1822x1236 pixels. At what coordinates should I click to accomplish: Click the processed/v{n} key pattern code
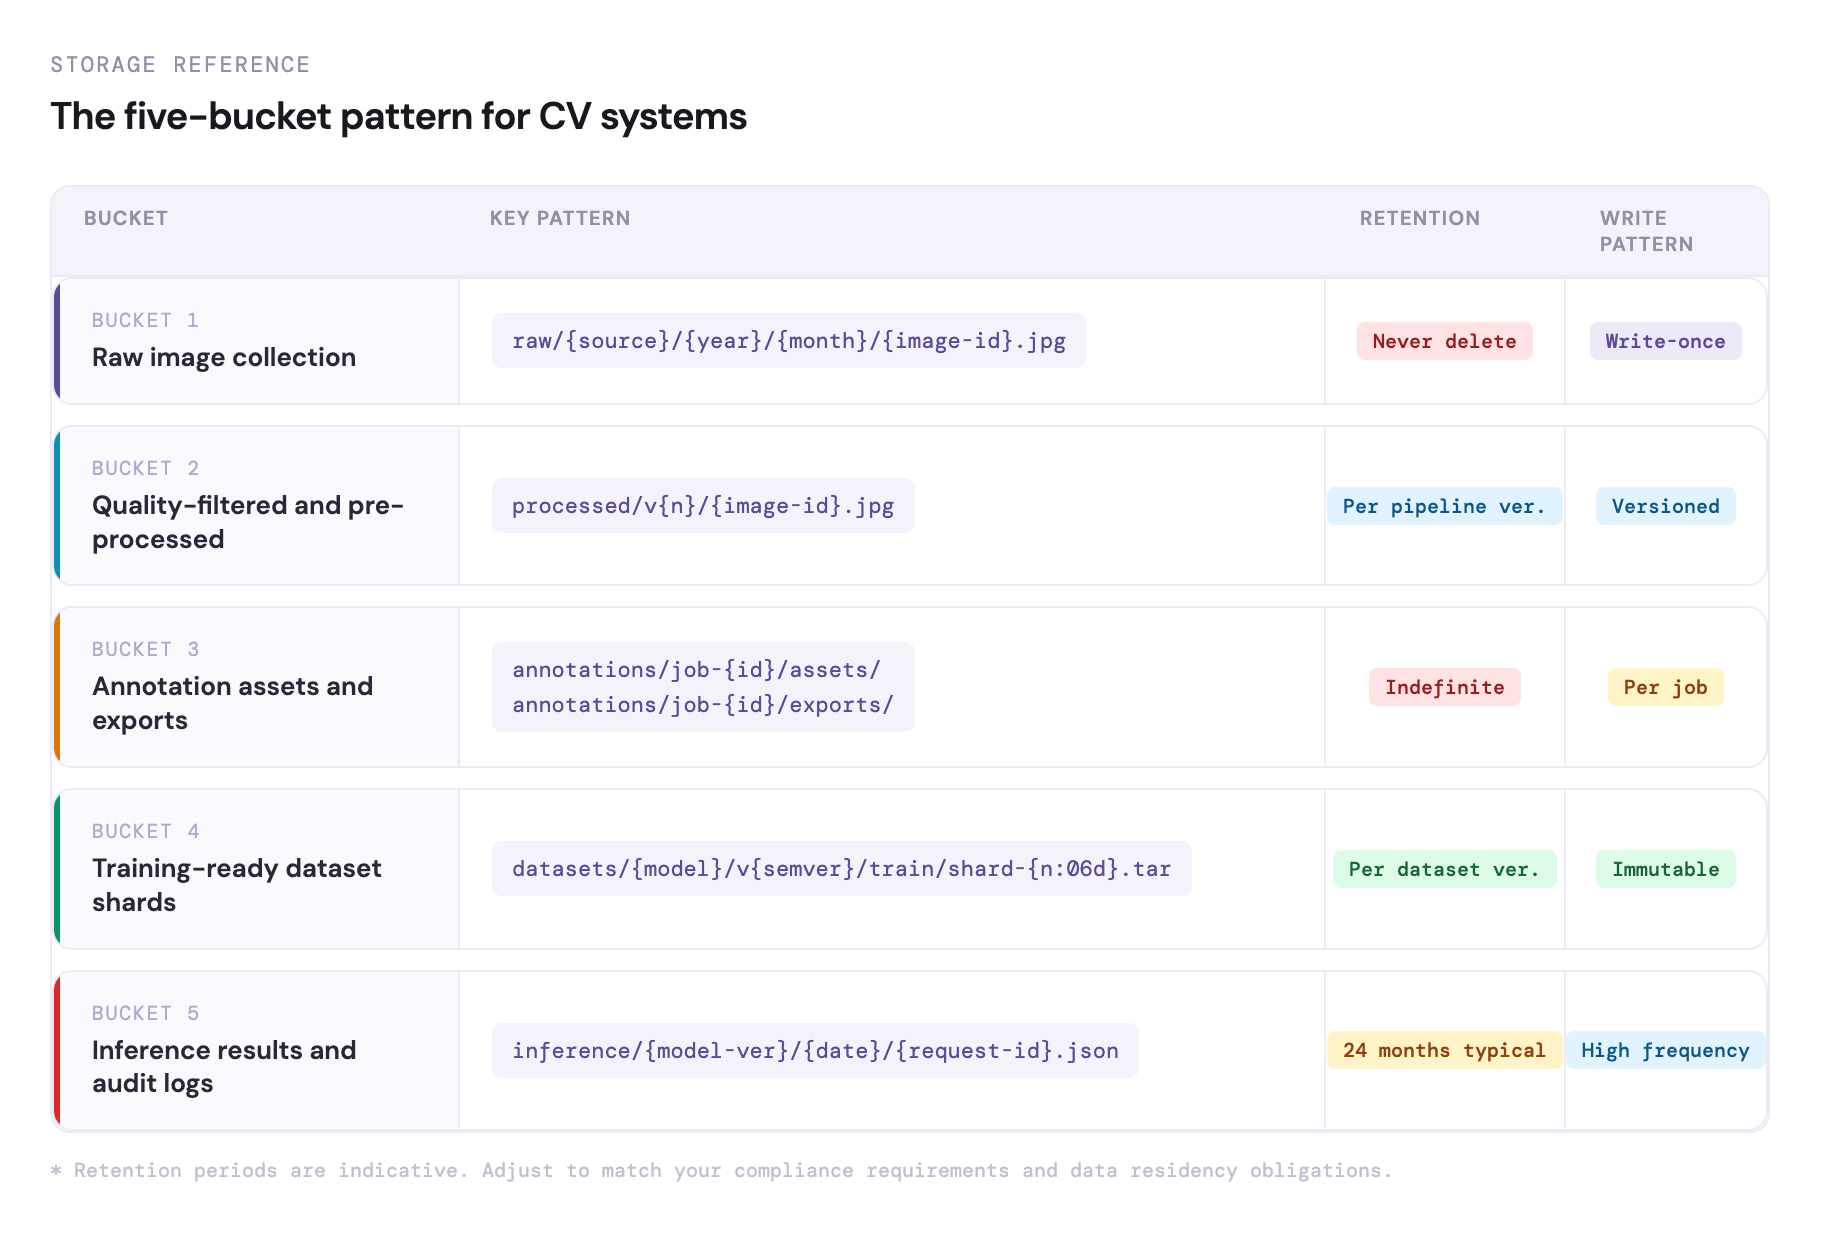pyautogui.click(x=703, y=507)
